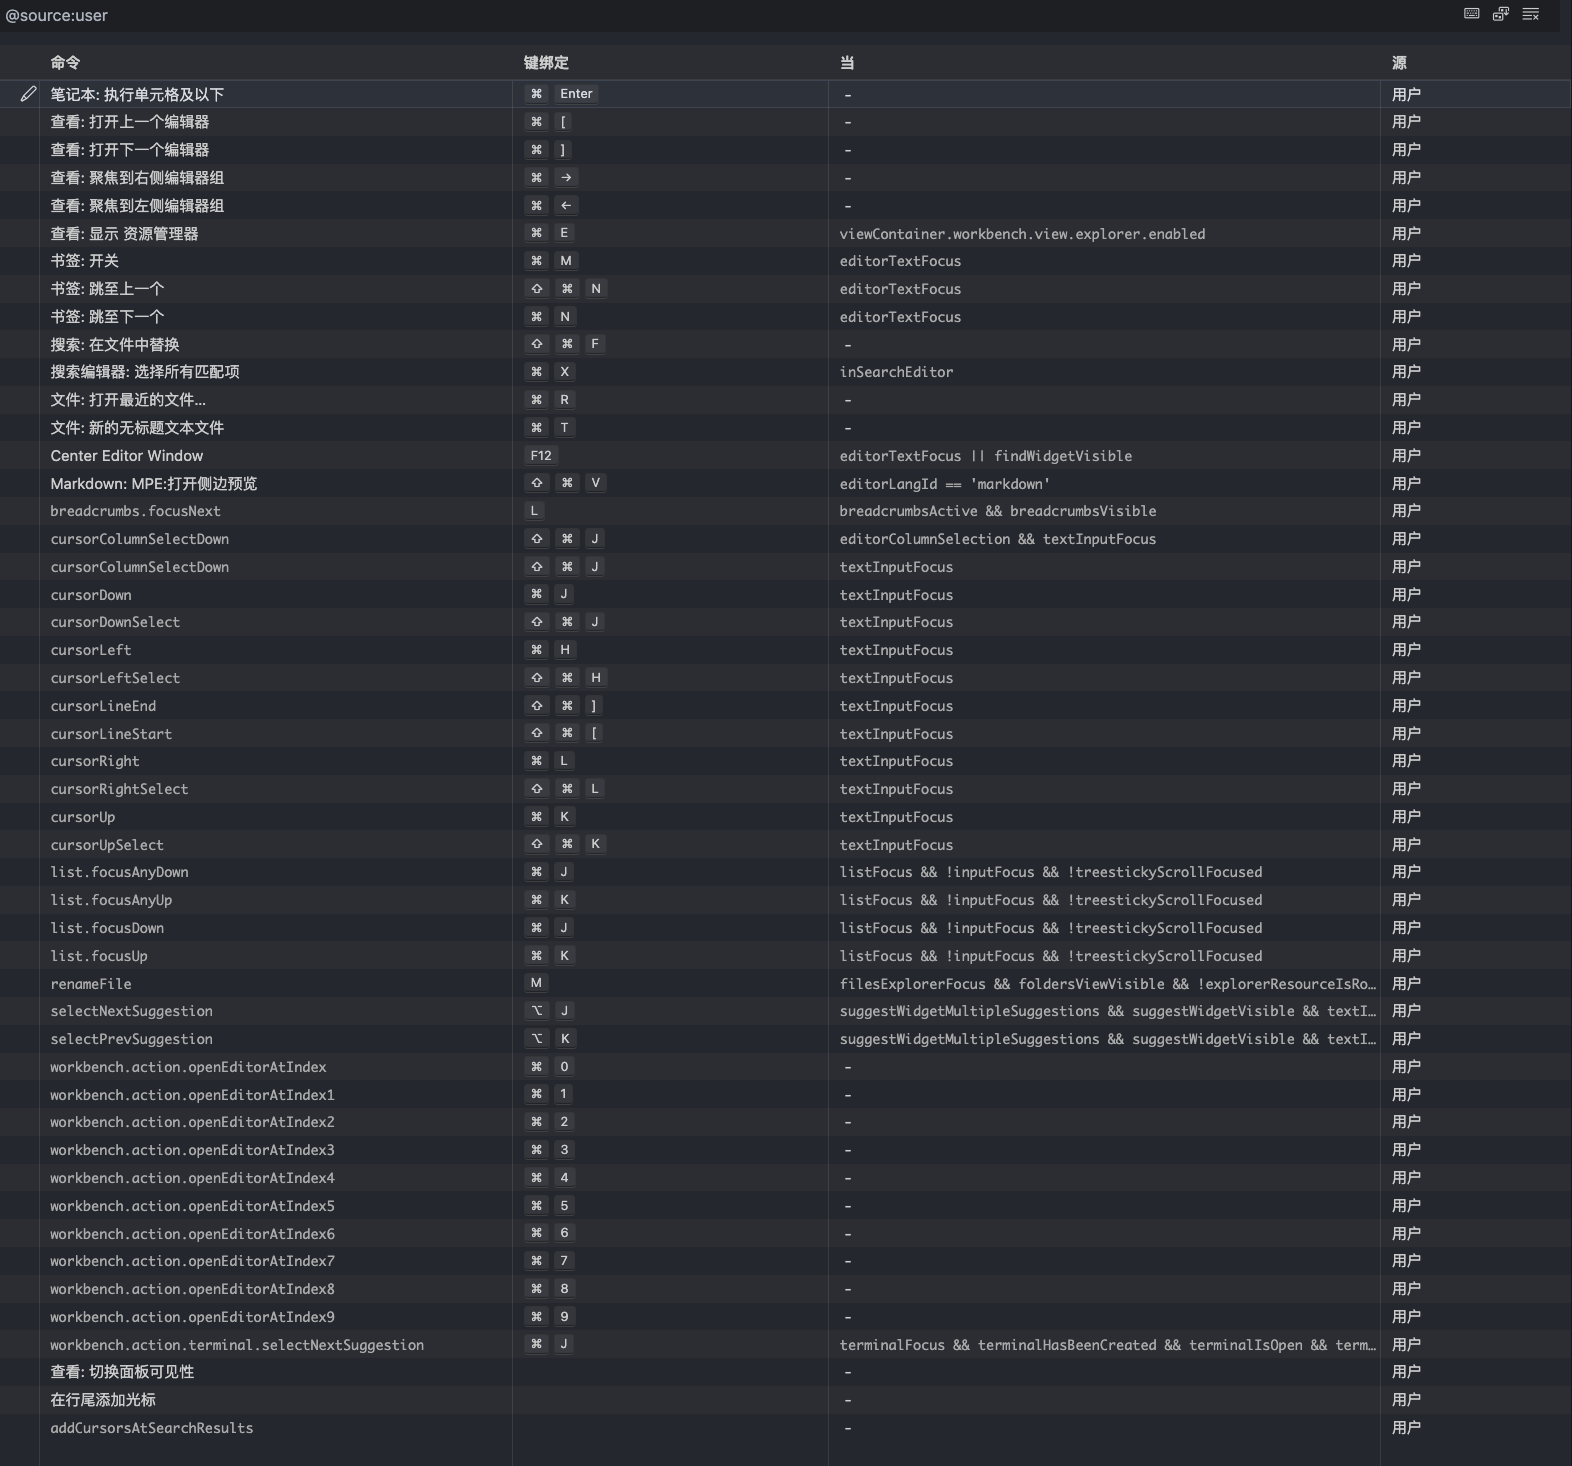Select the 文件: 新的无标题文本文件 command
Screen dimensions: 1572x1466
[137, 428]
